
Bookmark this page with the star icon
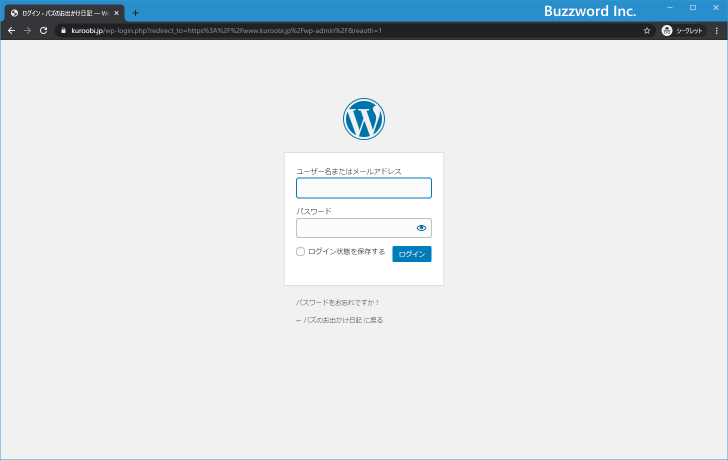[647, 31]
